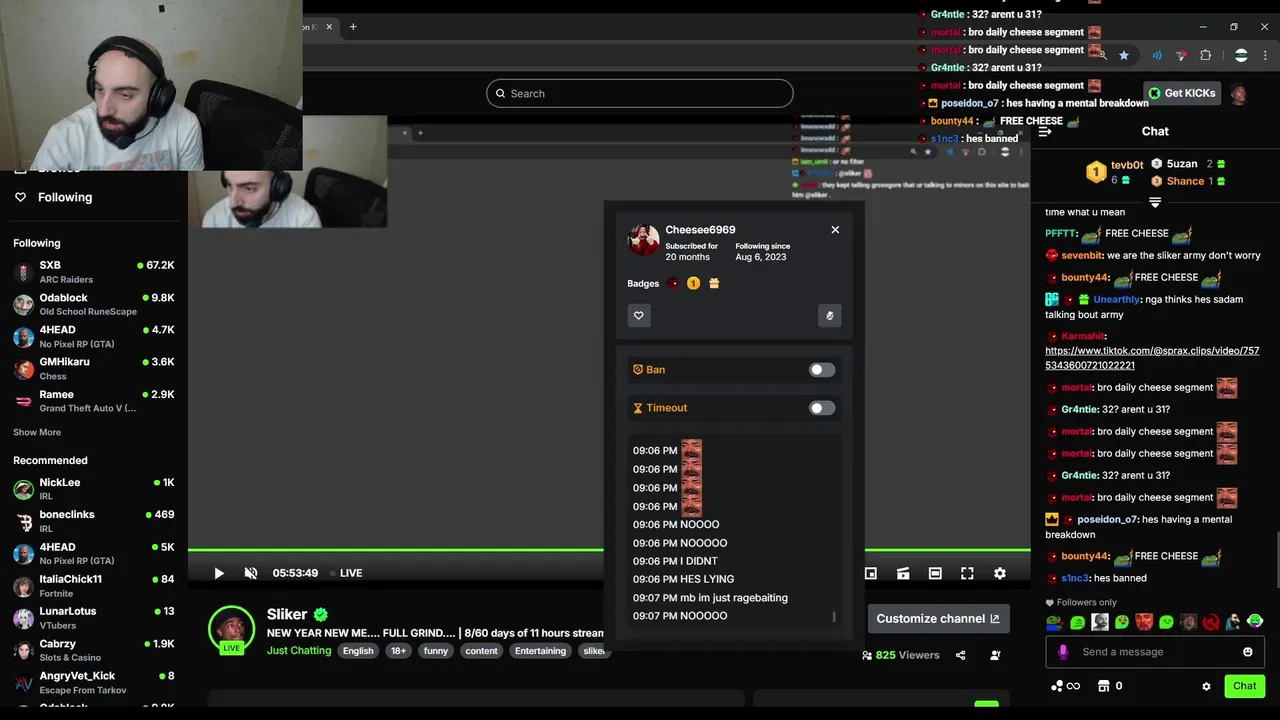Image resolution: width=1280 pixels, height=720 pixels.
Task: Share the stream using share icon
Action: click(x=960, y=656)
